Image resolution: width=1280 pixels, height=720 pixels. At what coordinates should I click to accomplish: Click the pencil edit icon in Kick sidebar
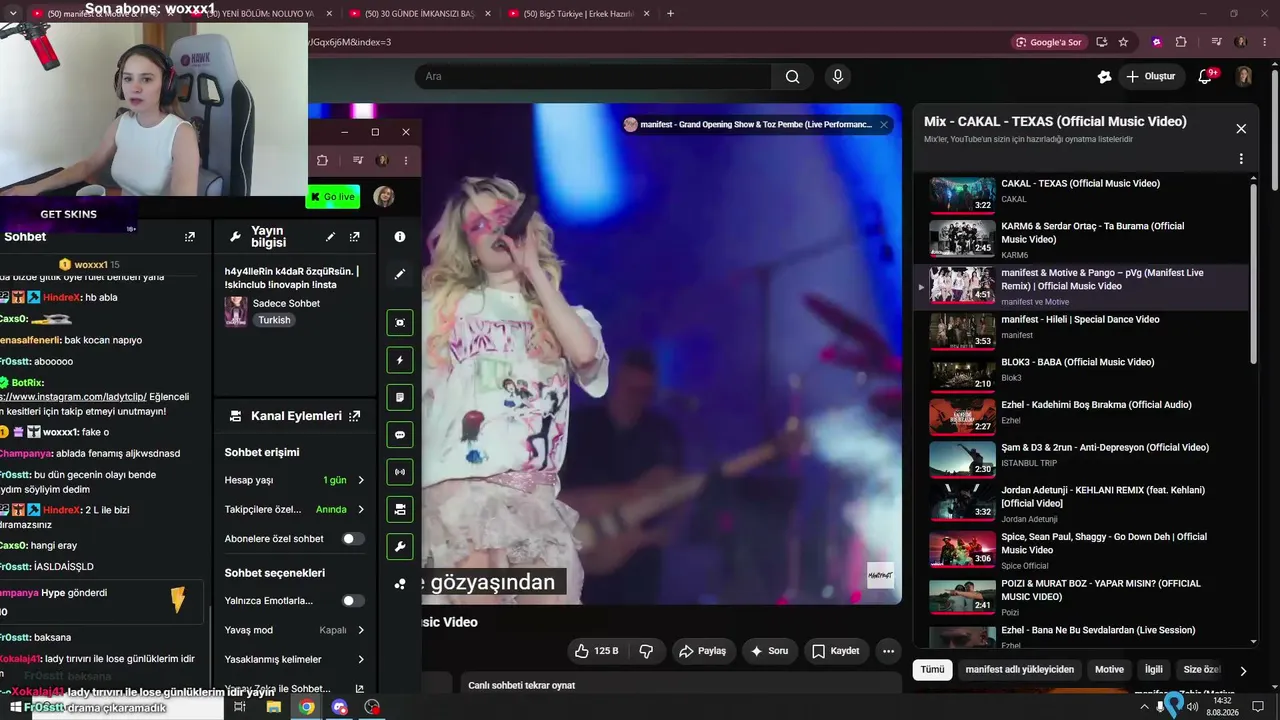point(400,274)
